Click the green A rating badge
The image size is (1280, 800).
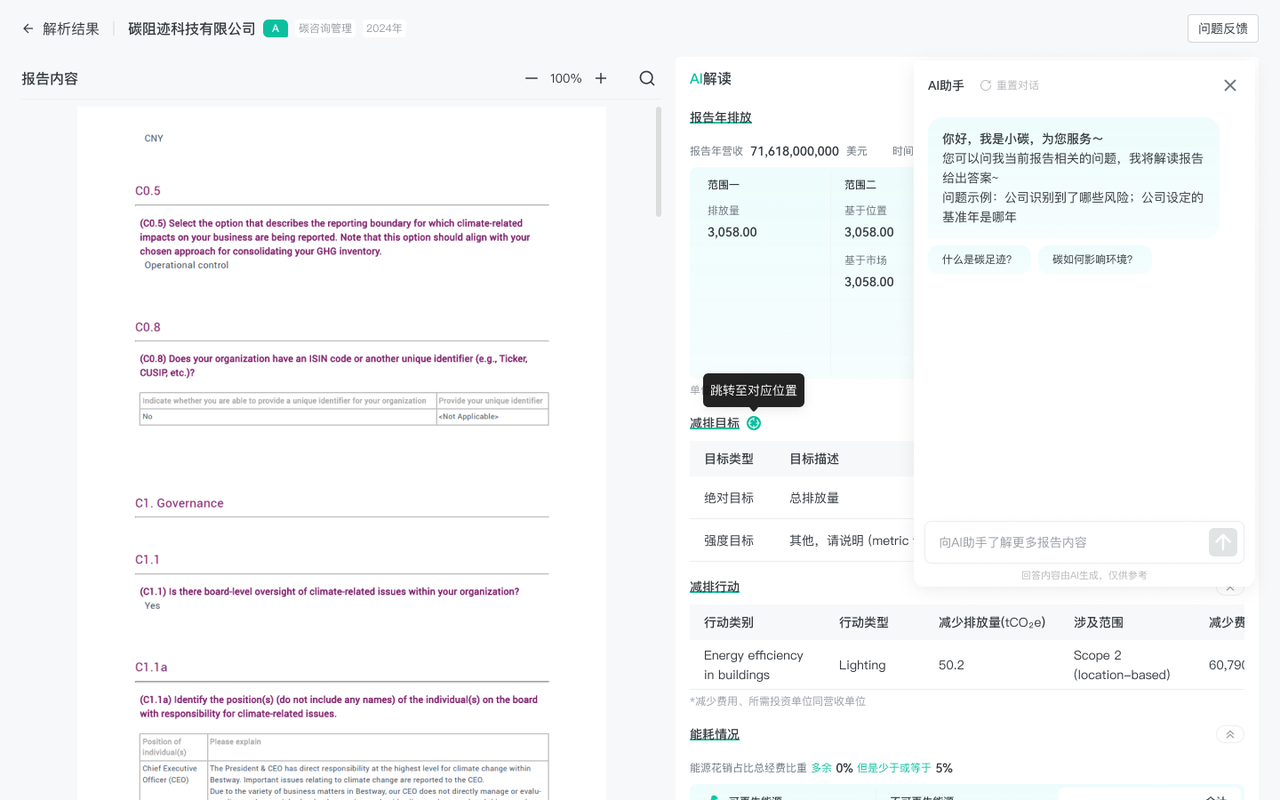click(x=275, y=29)
